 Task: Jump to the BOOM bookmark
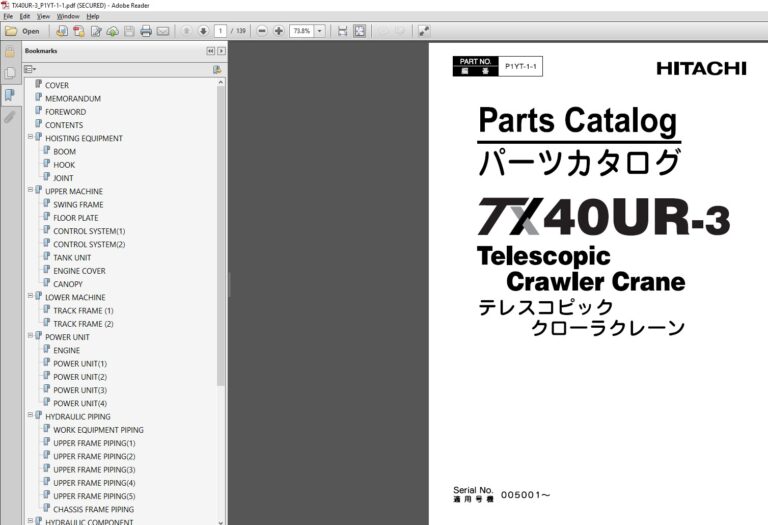coord(65,151)
